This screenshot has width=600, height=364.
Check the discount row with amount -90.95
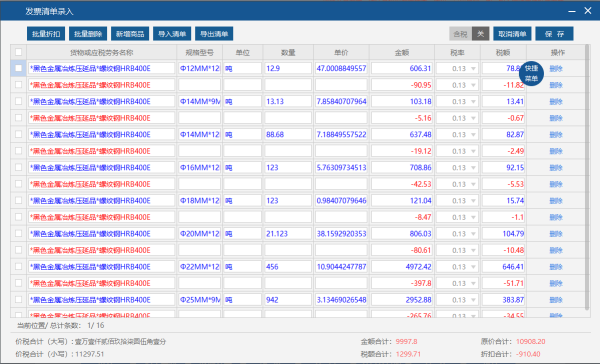click(18, 85)
